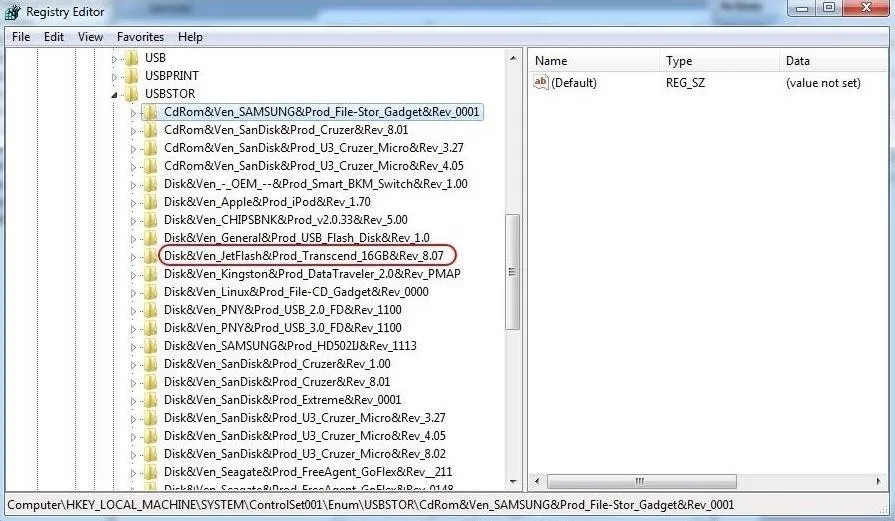Click folder icon of Seagate FreeAgent_GoFlex Rev__211
Viewport: 895px width, 521px height.
coord(151,472)
